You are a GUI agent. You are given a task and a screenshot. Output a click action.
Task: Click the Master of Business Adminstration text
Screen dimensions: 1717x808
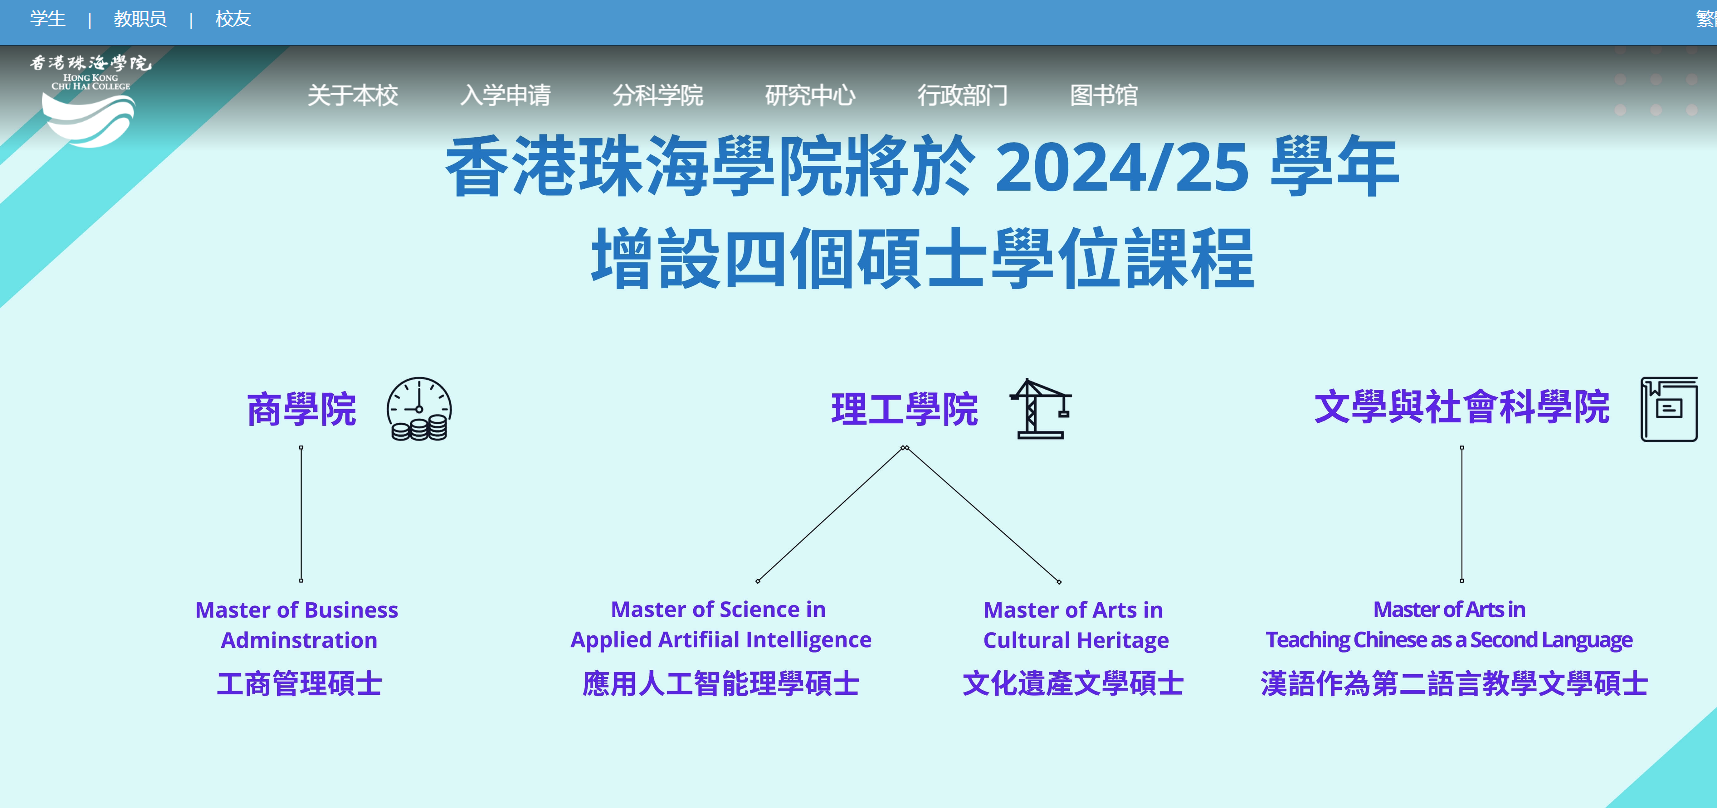click(x=298, y=625)
